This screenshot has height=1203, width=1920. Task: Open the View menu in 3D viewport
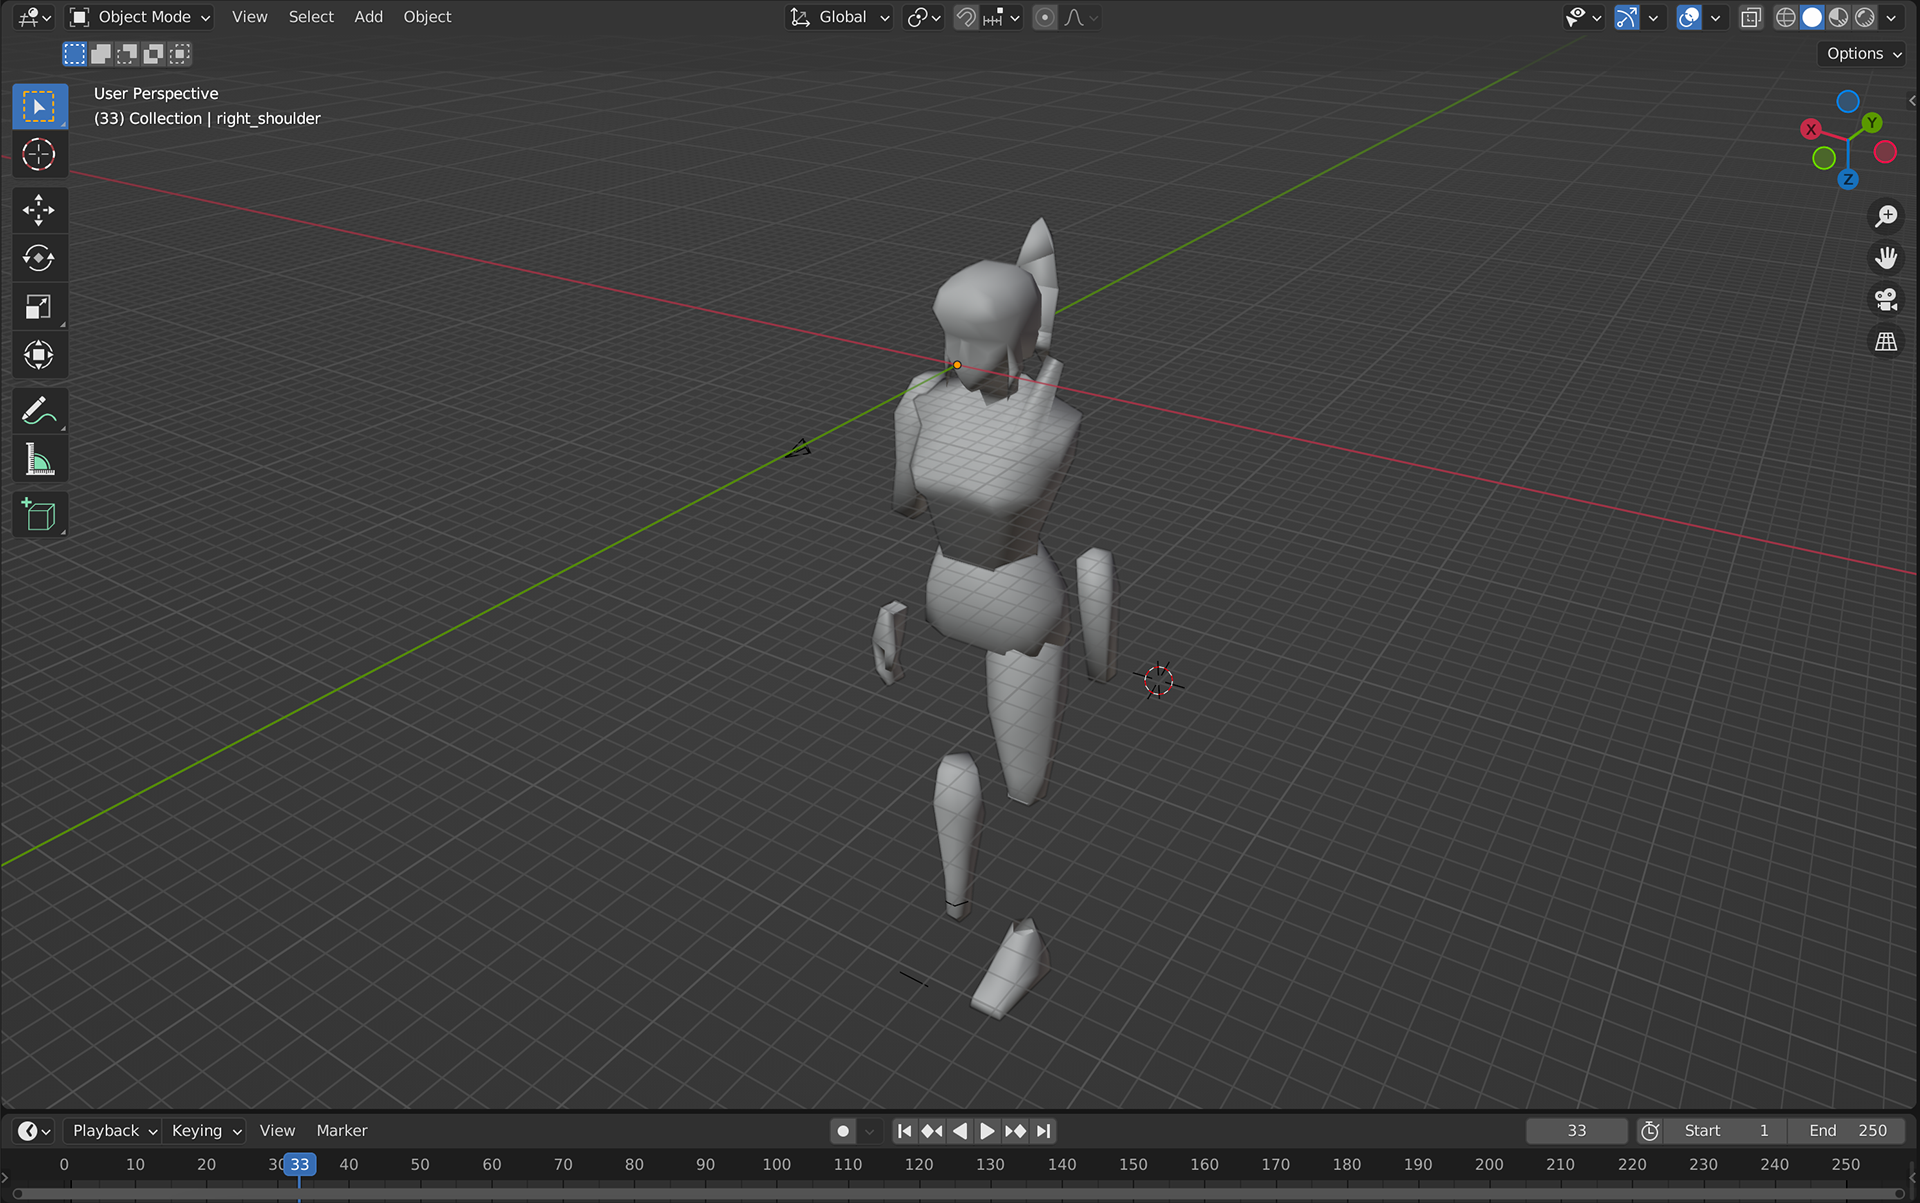[250, 17]
